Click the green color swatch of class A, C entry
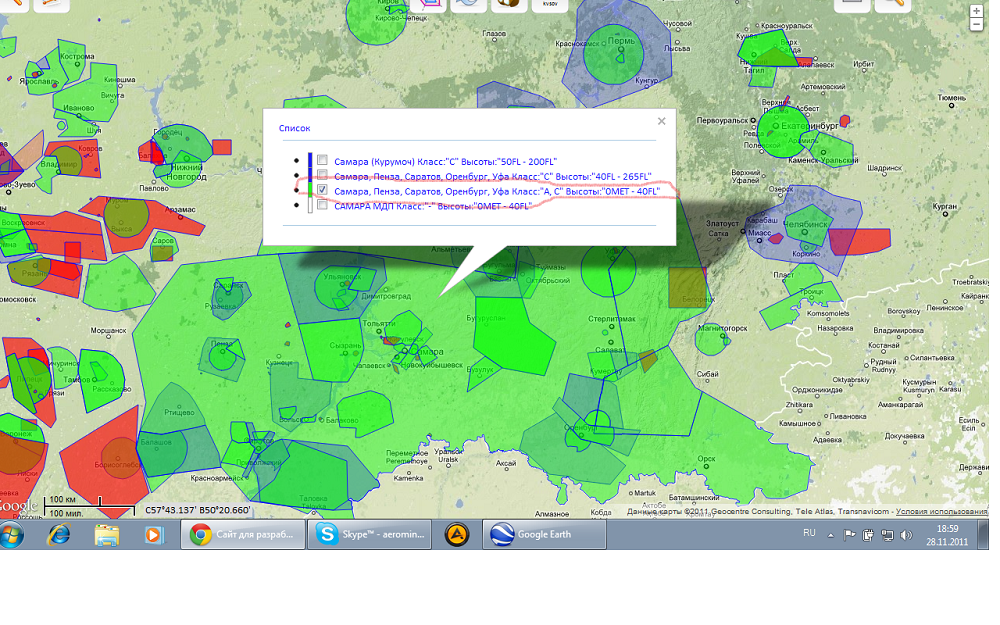Viewport: 1000px width, 625px height. [x=311, y=190]
